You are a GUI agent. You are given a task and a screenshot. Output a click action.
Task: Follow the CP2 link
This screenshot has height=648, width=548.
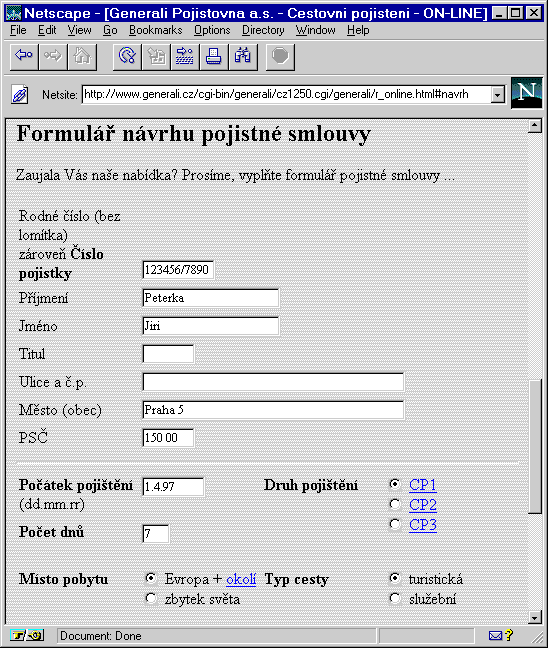click(x=422, y=505)
